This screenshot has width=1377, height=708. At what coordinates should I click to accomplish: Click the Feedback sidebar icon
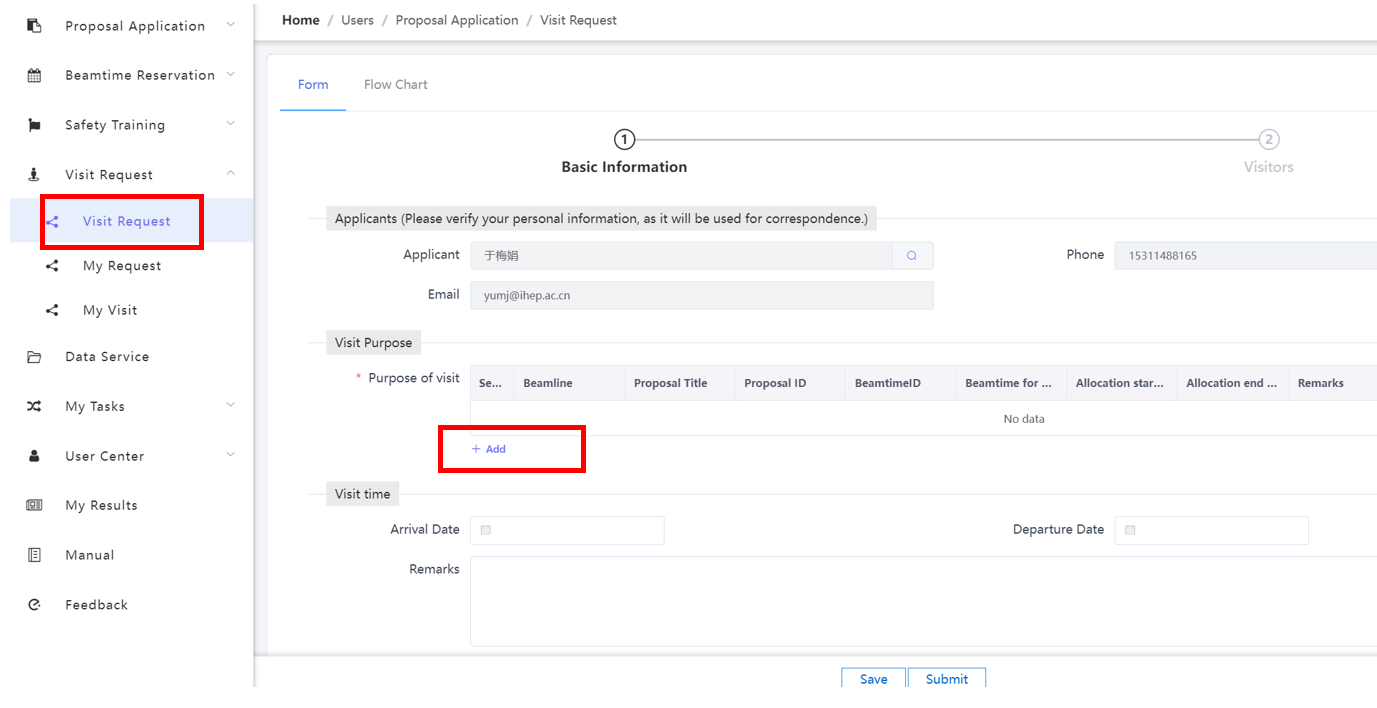pos(34,605)
